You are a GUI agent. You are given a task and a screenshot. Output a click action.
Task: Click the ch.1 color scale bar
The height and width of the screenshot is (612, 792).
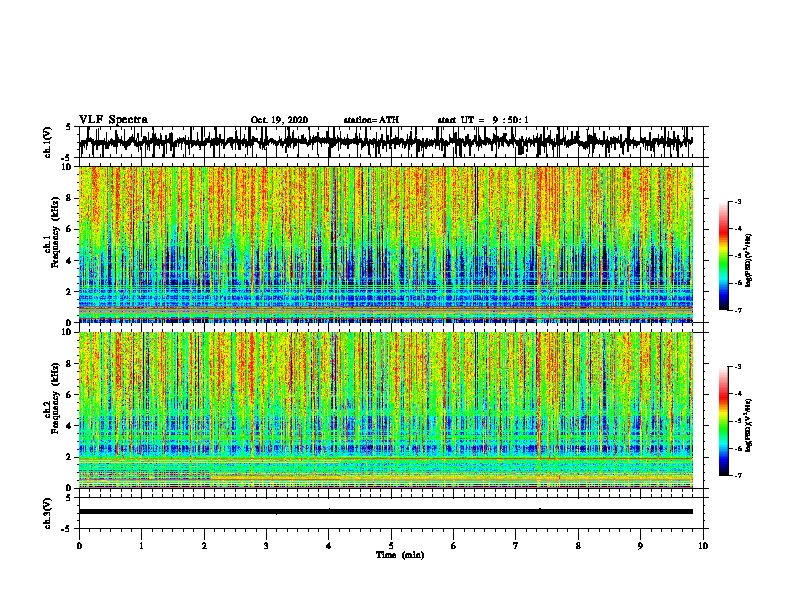click(x=723, y=256)
